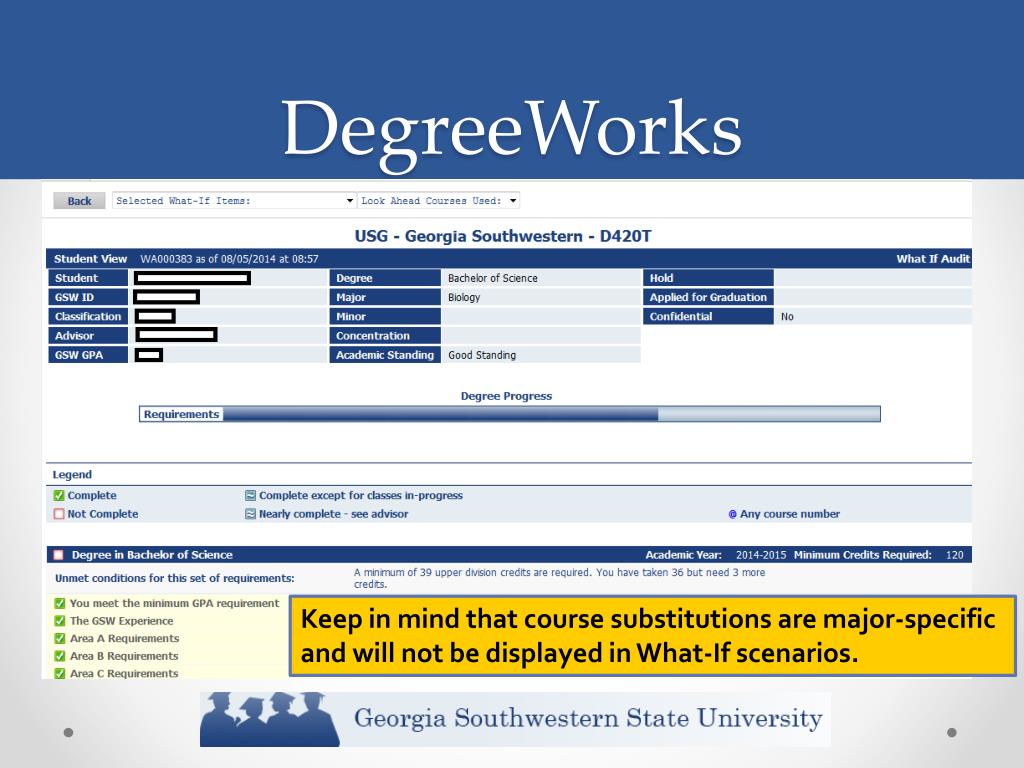
Task: Click the Complete legend checkmark icon
Action: [x=59, y=495]
